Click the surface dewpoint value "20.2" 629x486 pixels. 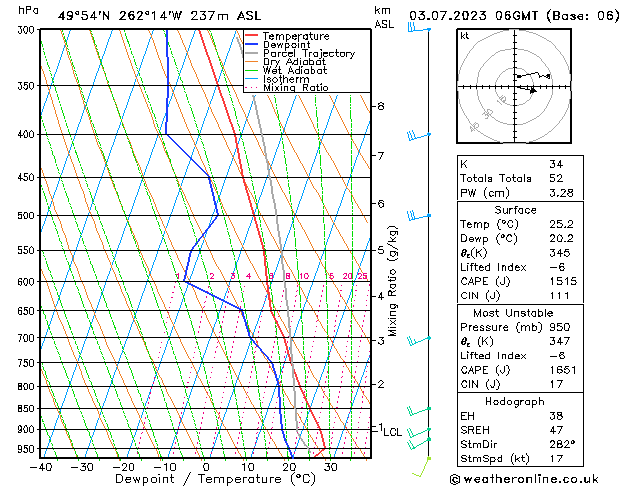click(561, 239)
